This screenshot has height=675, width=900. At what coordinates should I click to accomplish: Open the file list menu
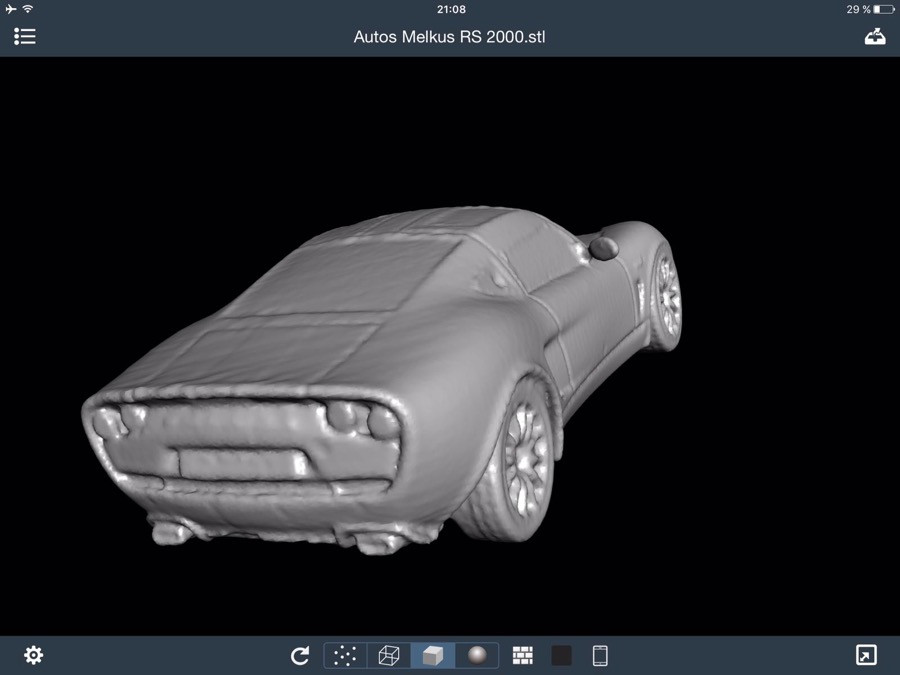25,36
